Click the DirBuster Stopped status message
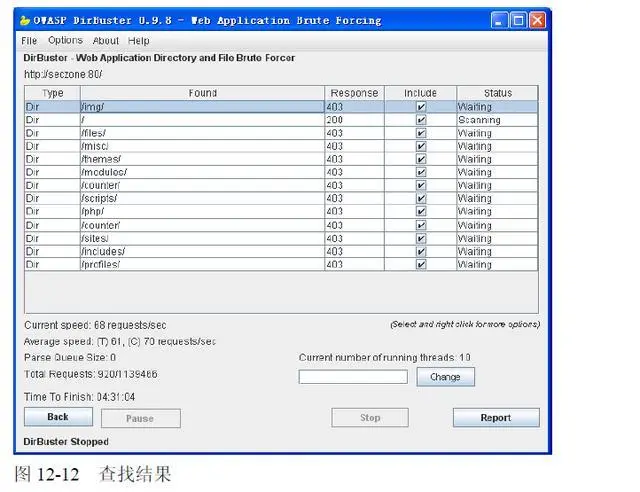The image size is (640, 492). click(66, 442)
